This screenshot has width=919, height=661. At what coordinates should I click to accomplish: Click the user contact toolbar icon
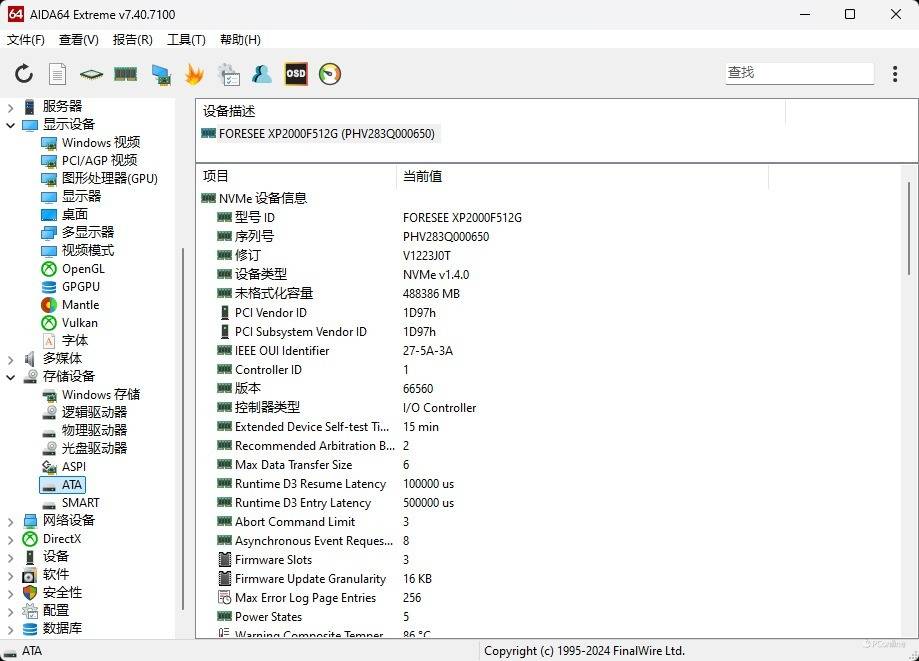pos(262,74)
